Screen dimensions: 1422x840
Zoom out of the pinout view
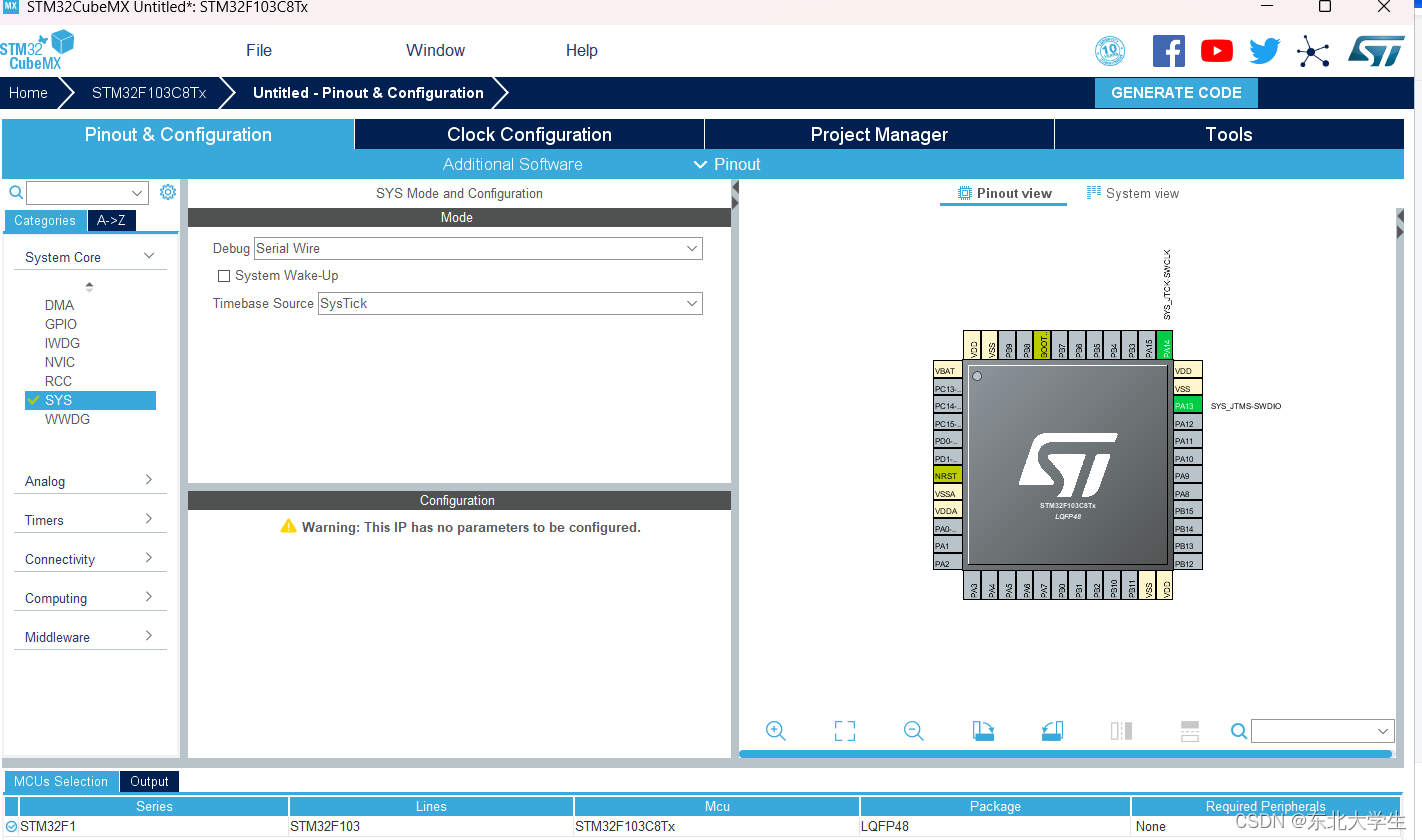[913, 731]
